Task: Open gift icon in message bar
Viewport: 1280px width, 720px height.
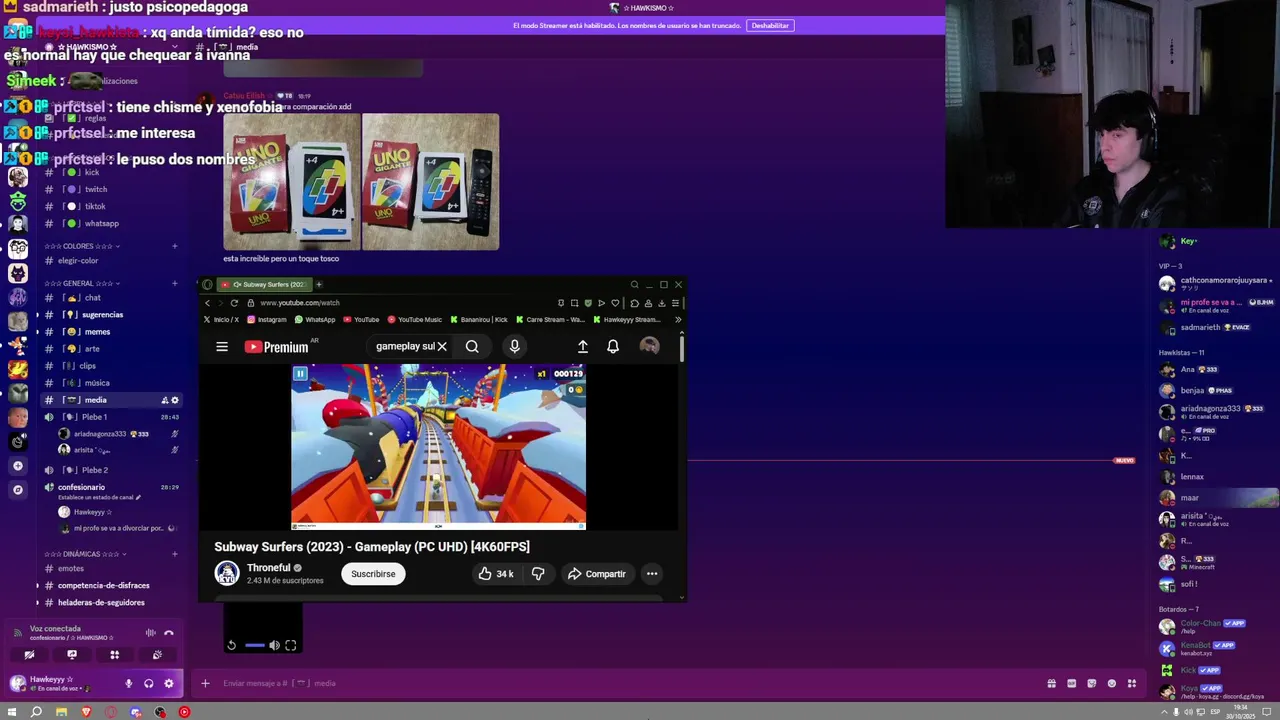Action: 1051,683
